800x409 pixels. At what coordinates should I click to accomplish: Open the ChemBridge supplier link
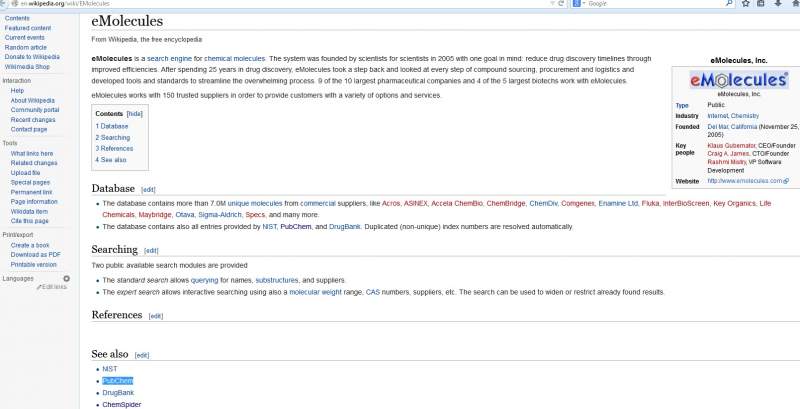coord(506,203)
